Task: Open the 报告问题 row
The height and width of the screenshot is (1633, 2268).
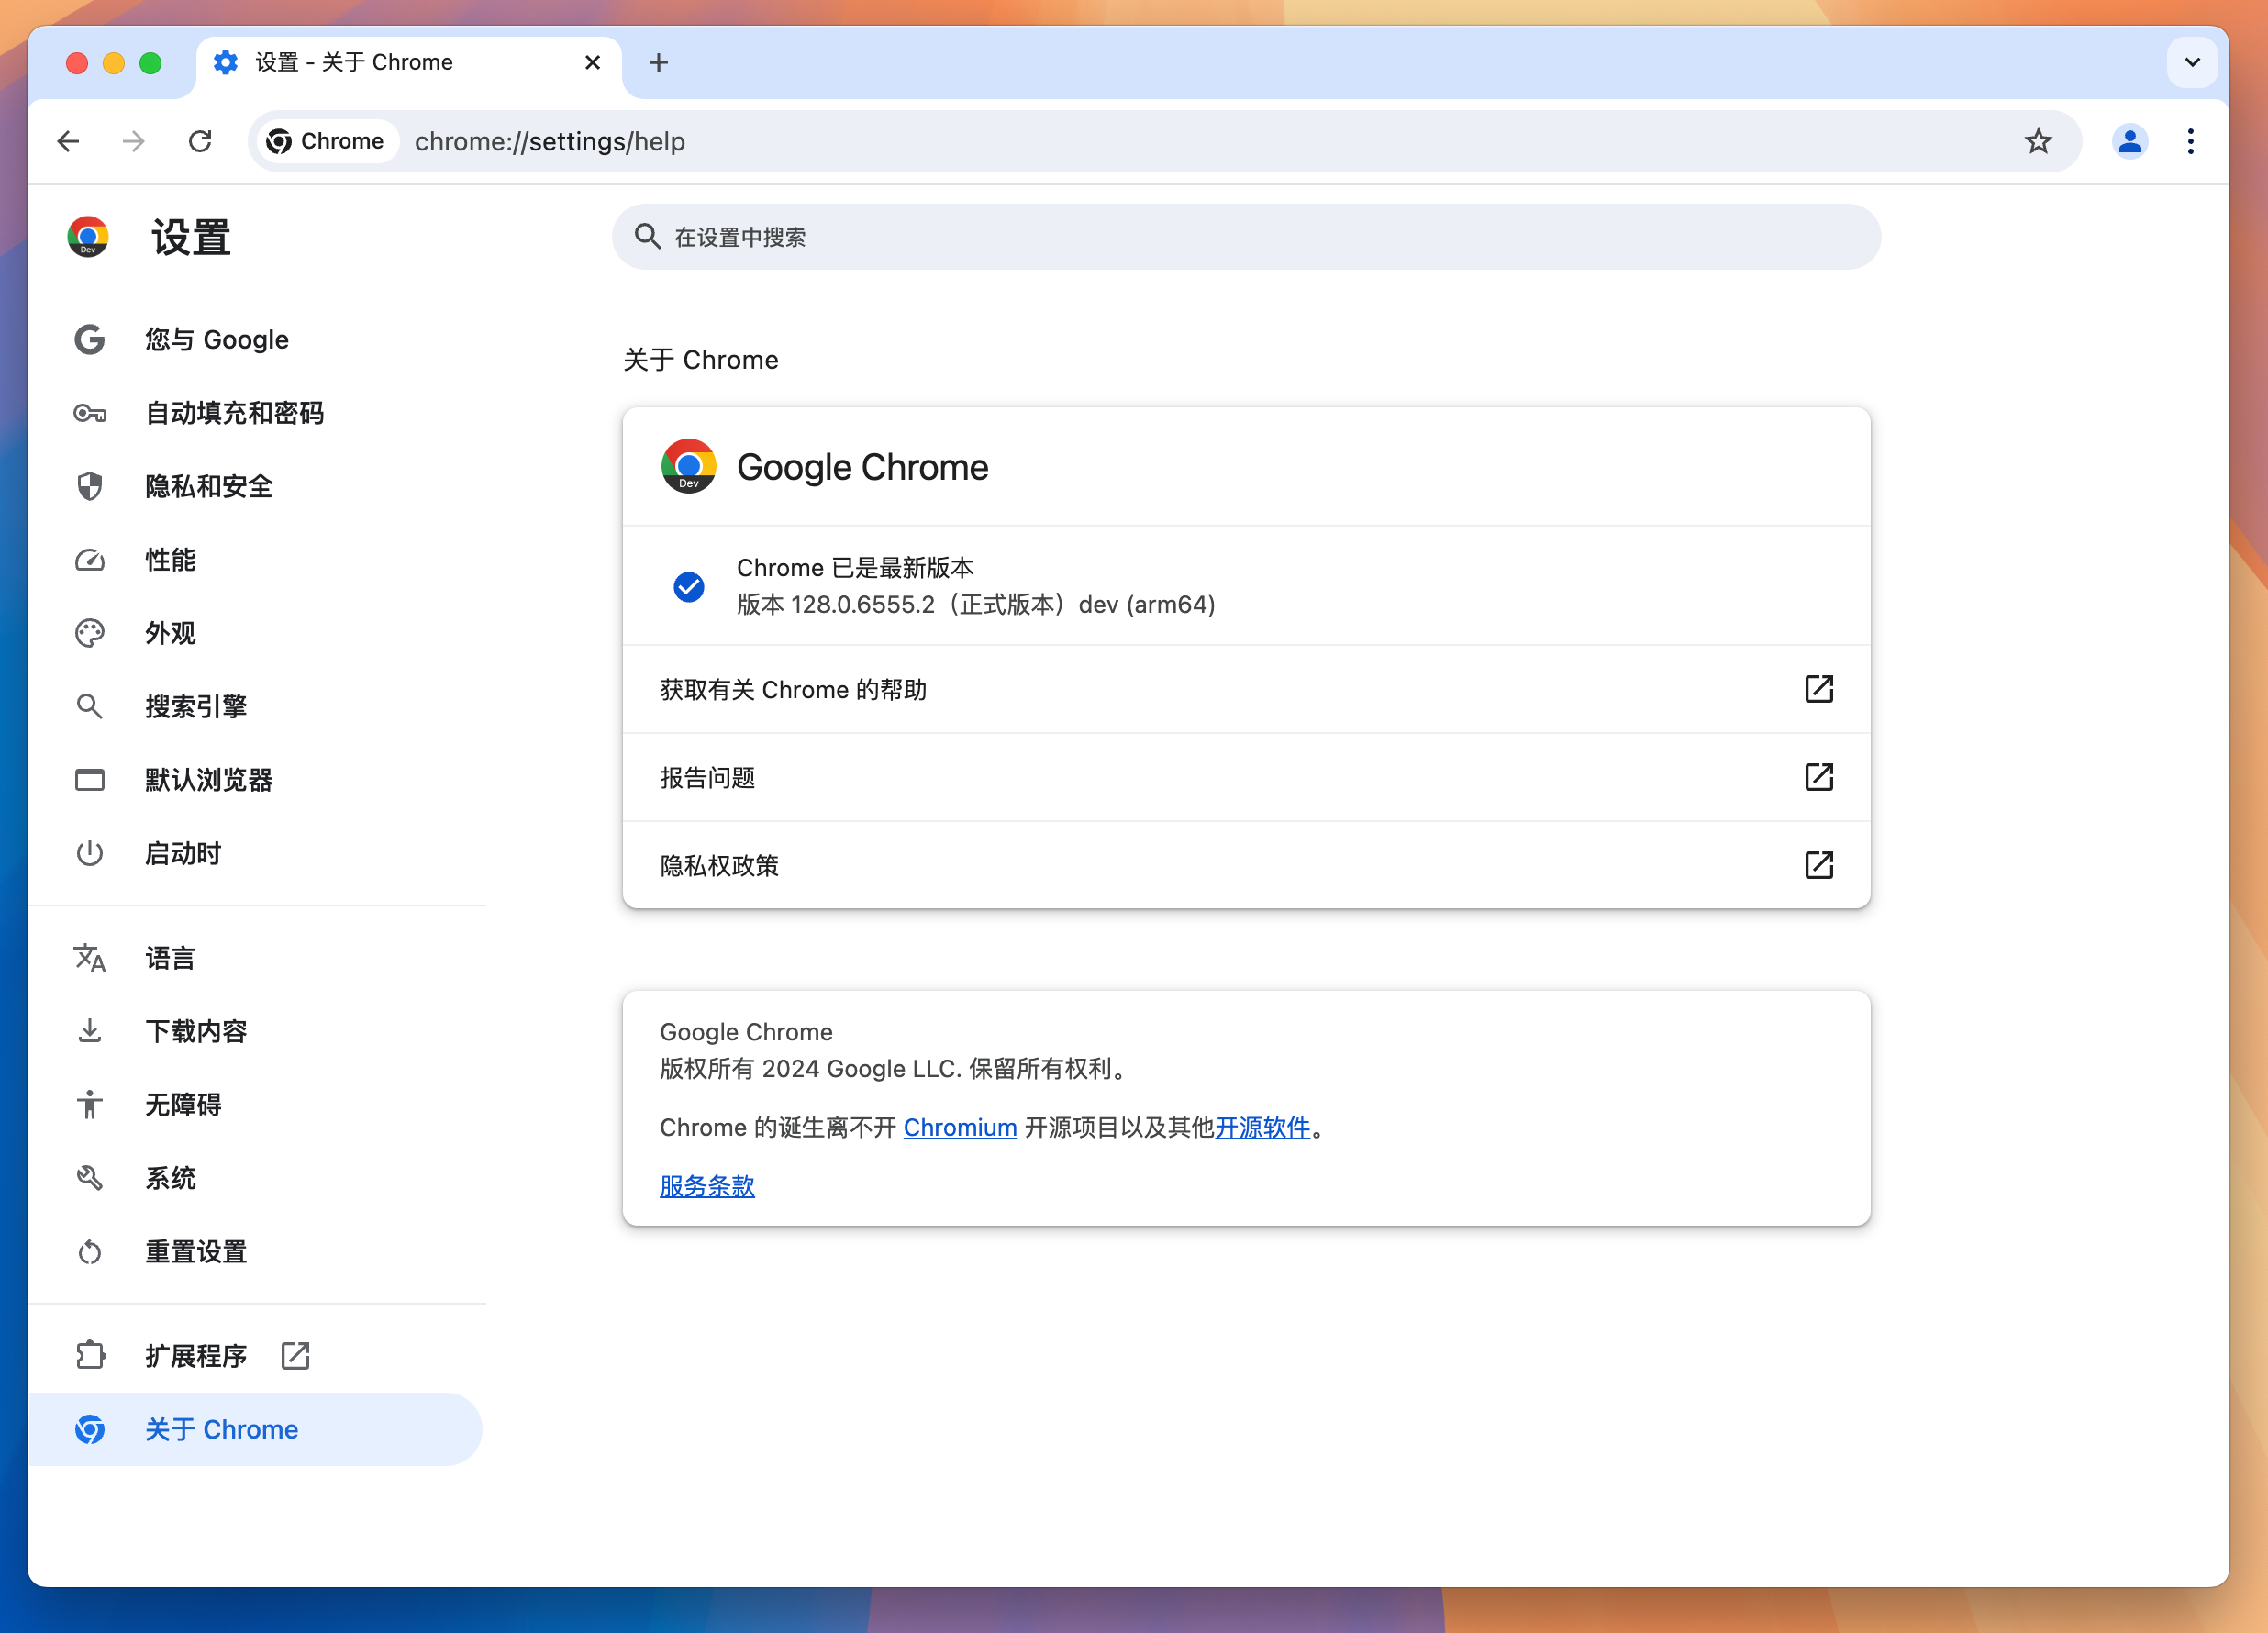Action: pos(1246,777)
